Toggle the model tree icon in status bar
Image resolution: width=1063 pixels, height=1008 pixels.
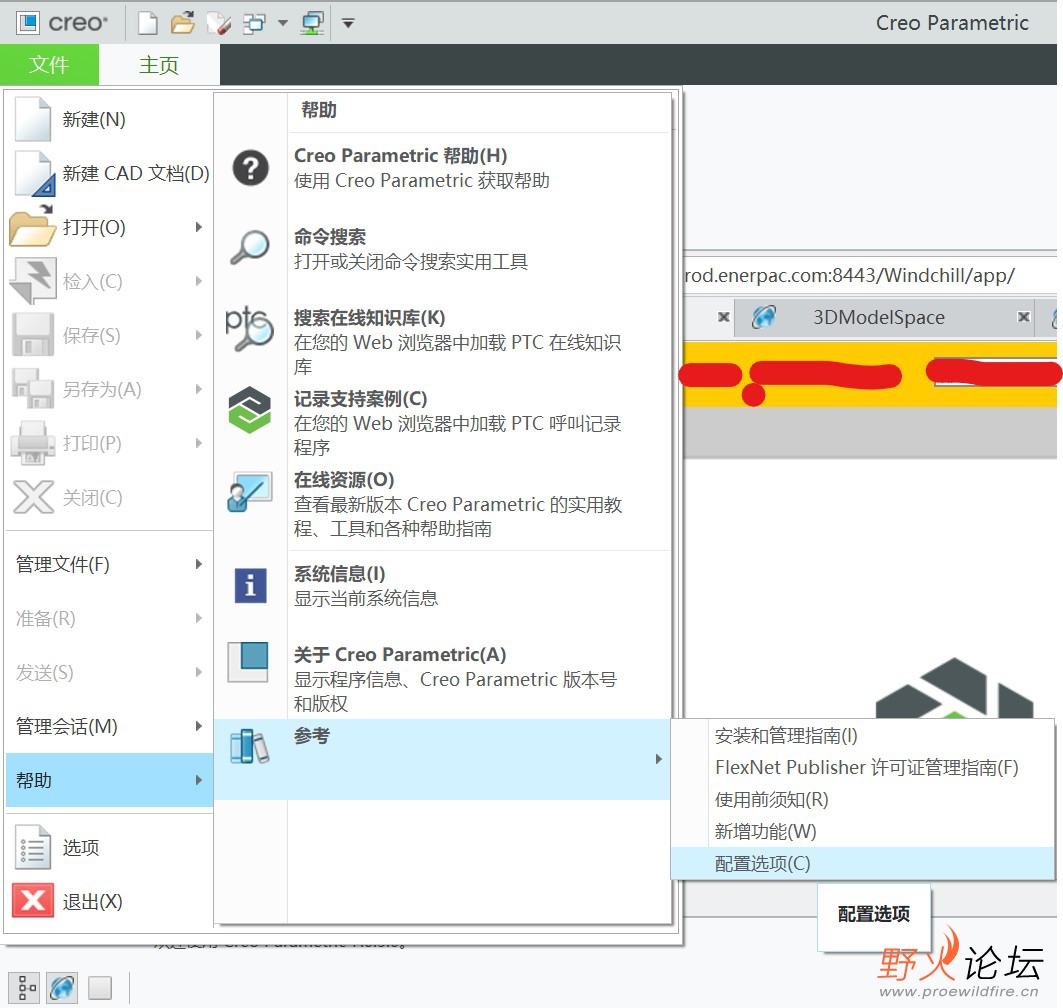pyautogui.click(x=26, y=988)
